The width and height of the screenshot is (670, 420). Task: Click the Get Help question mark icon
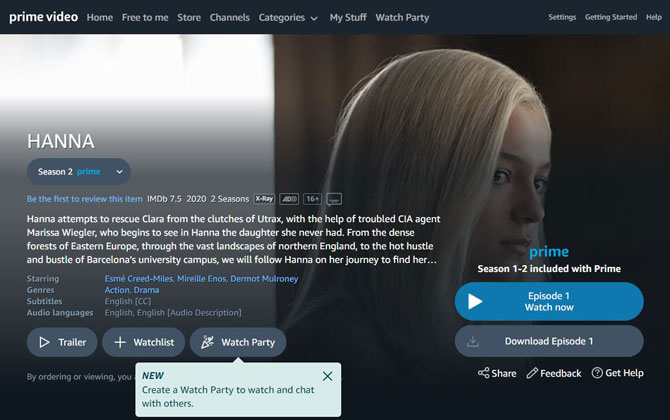click(597, 373)
